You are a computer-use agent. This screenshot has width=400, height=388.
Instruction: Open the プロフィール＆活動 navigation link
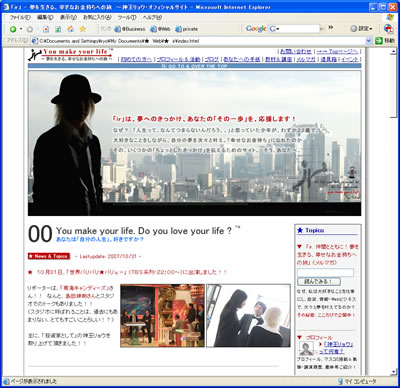(178, 59)
